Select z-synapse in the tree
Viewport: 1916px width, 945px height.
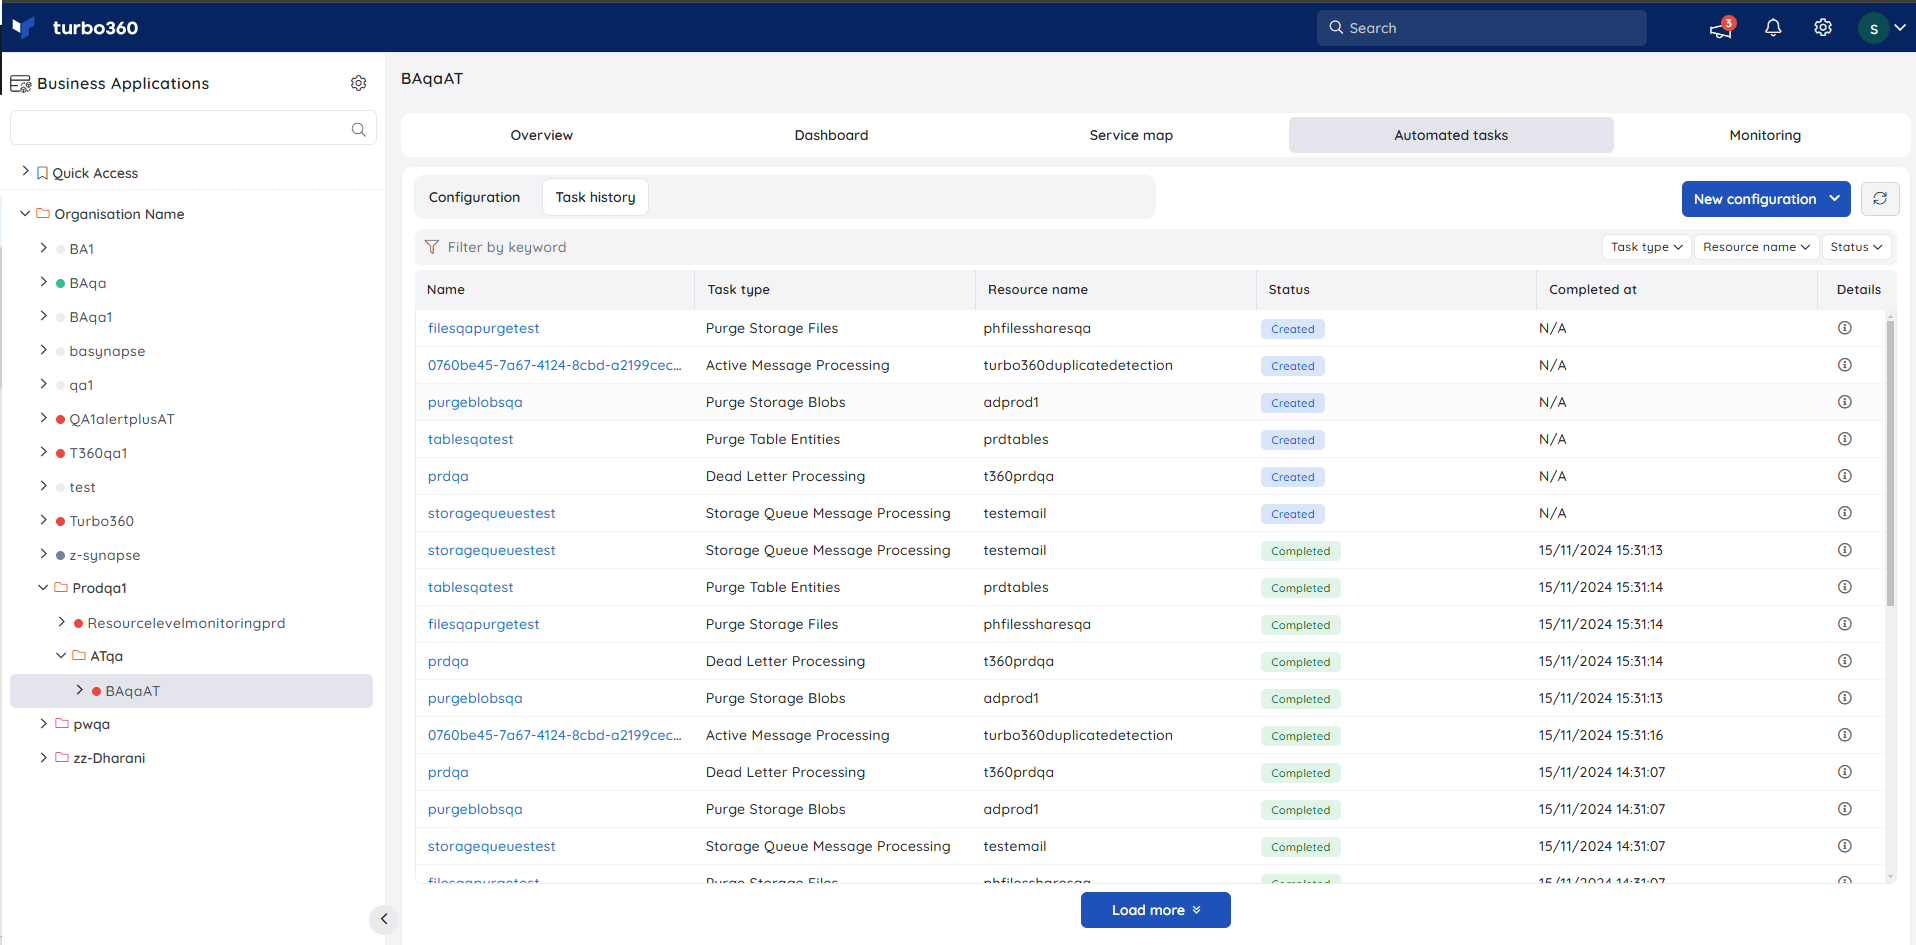coord(105,555)
